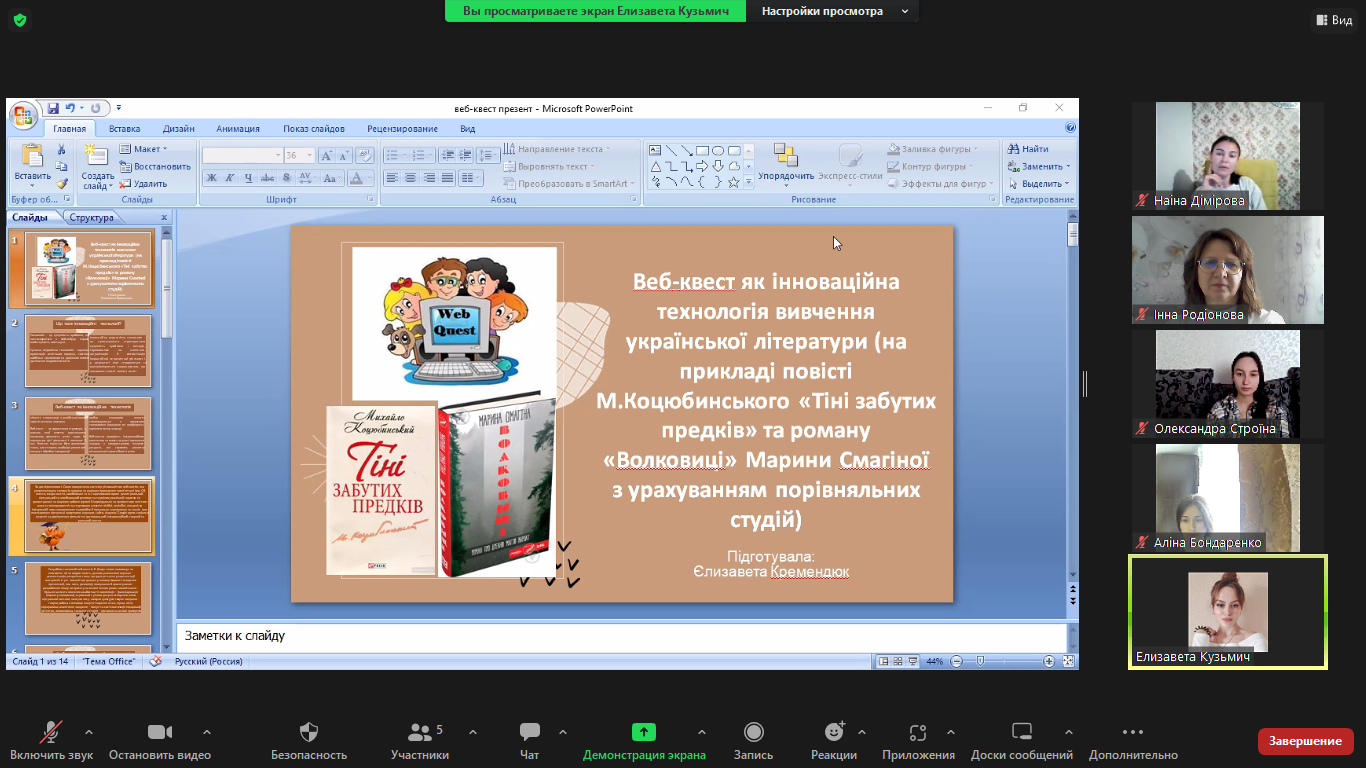The image size is (1366, 768).
Task: Open the Чат chat panel
Action: tap(530, 733)
